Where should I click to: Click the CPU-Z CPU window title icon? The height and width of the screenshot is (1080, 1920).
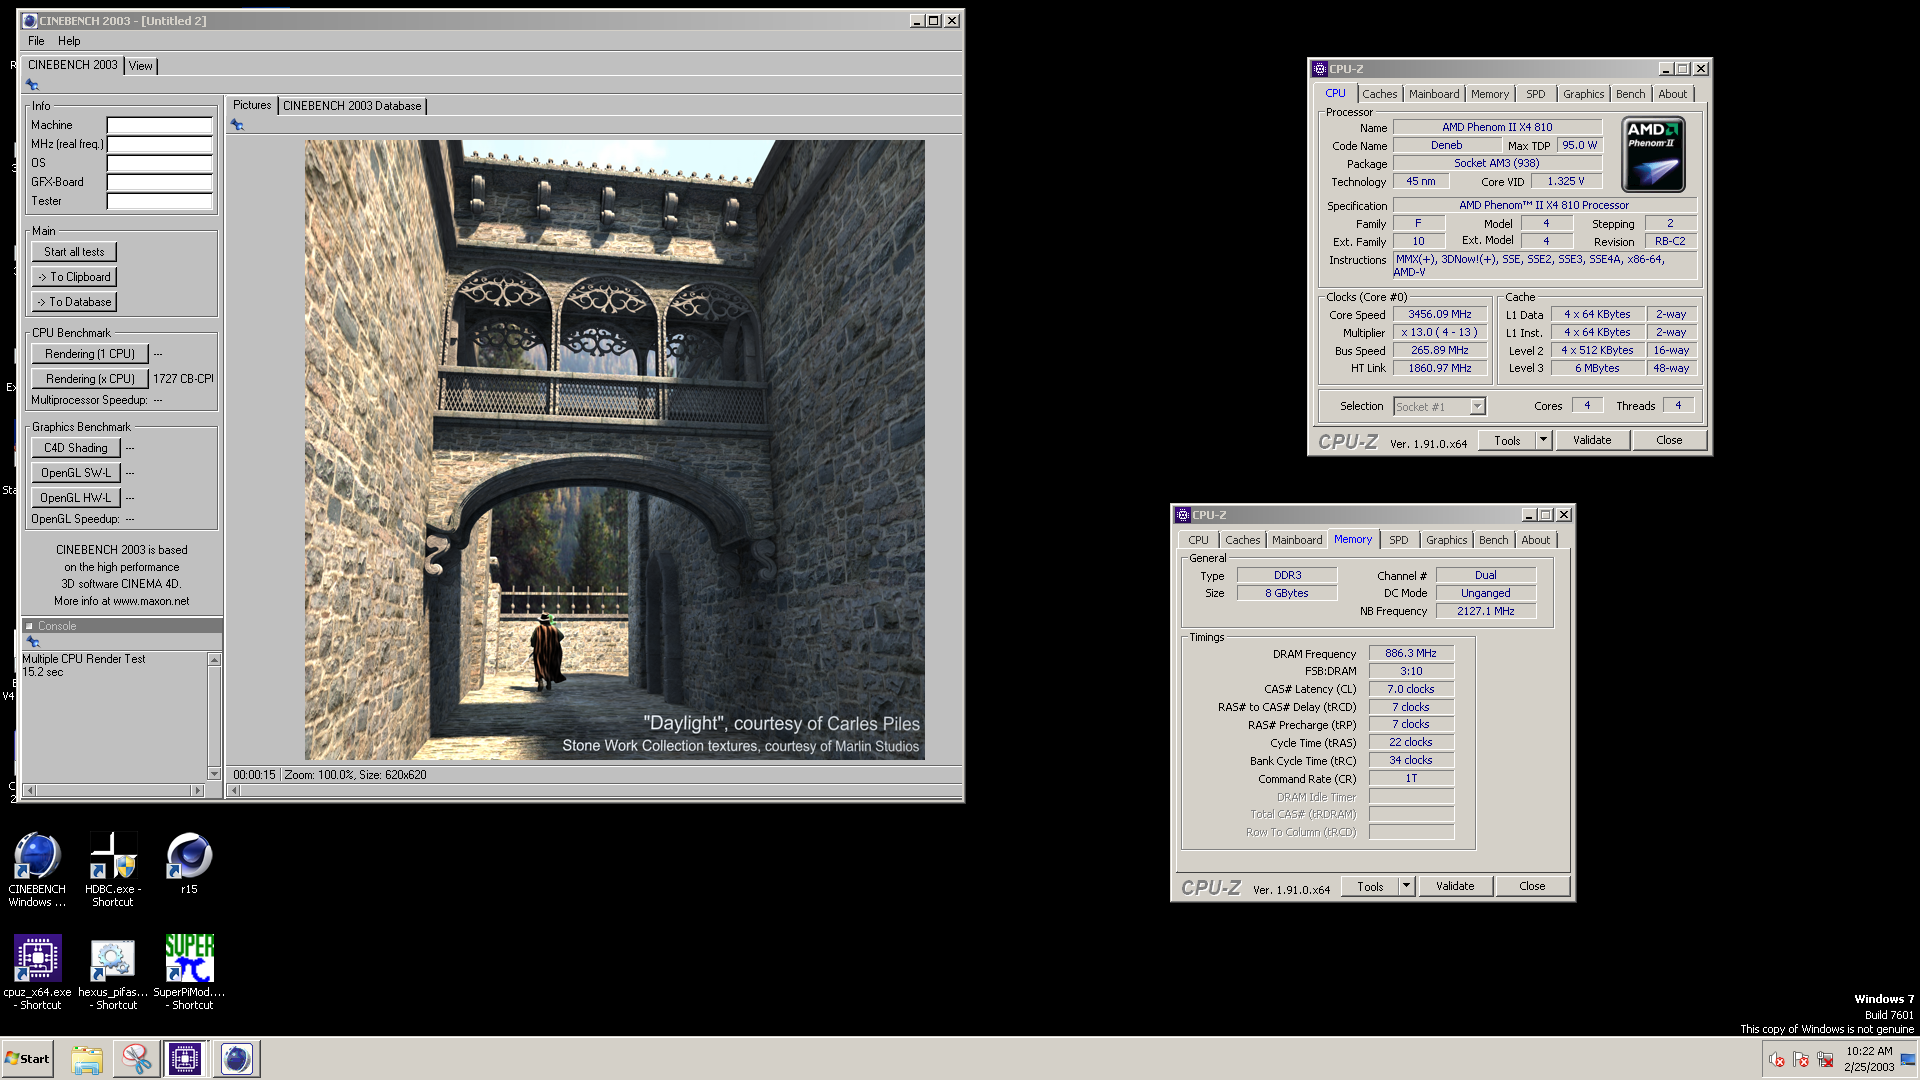click(1319, 69)
